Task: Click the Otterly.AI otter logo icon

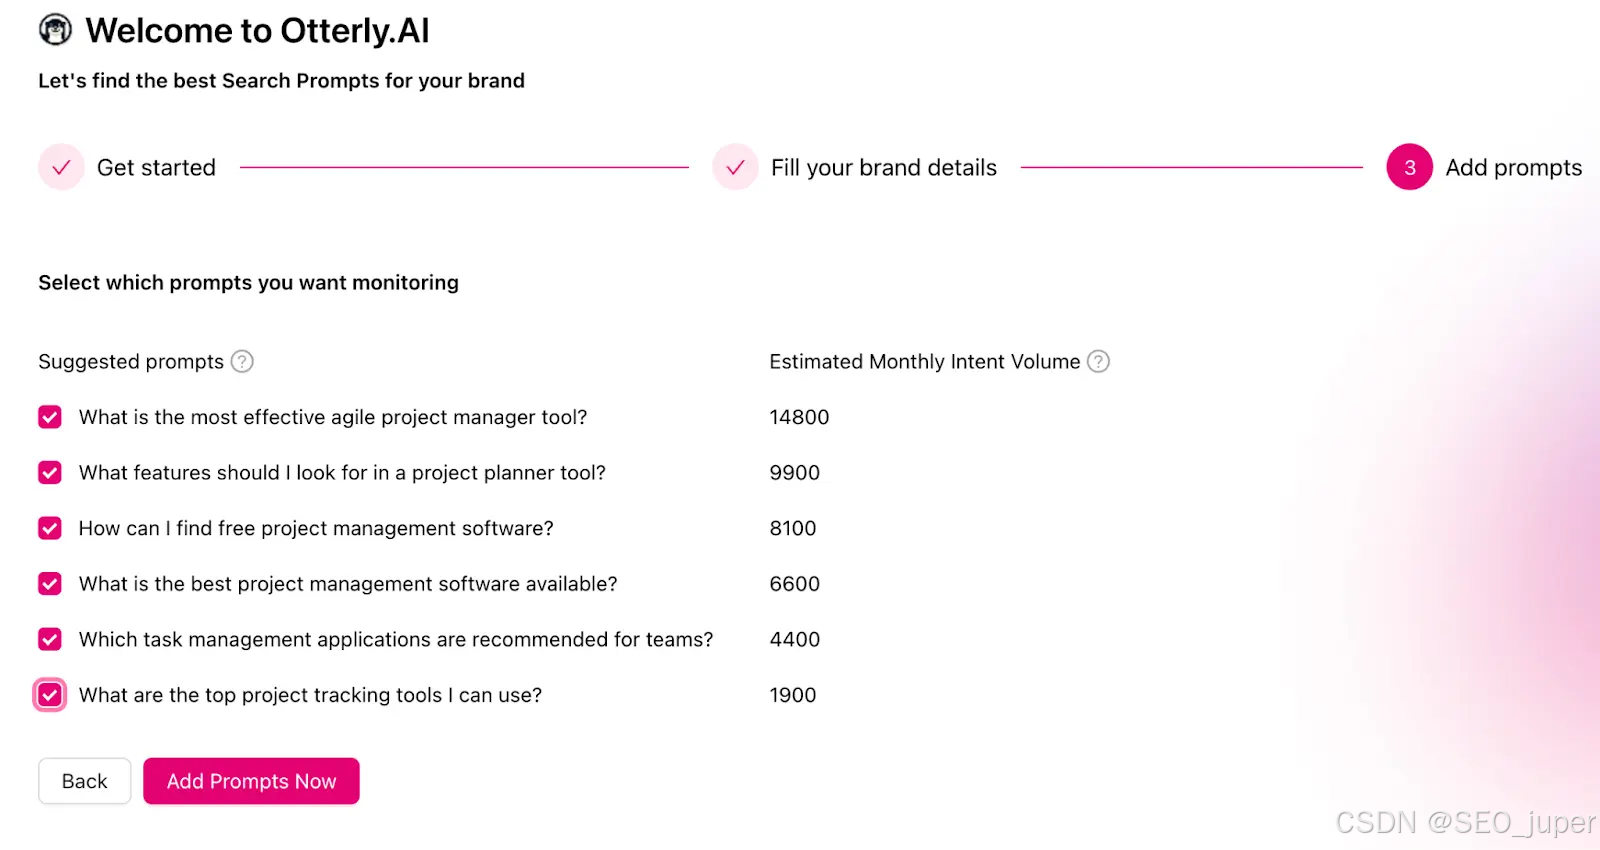Action: [x=55, y=30]
